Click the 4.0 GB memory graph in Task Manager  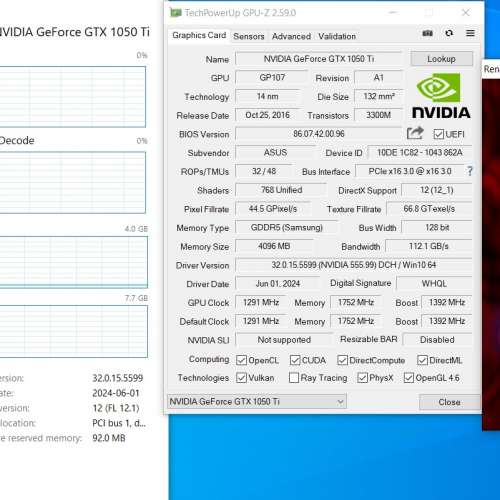[74, 262]
